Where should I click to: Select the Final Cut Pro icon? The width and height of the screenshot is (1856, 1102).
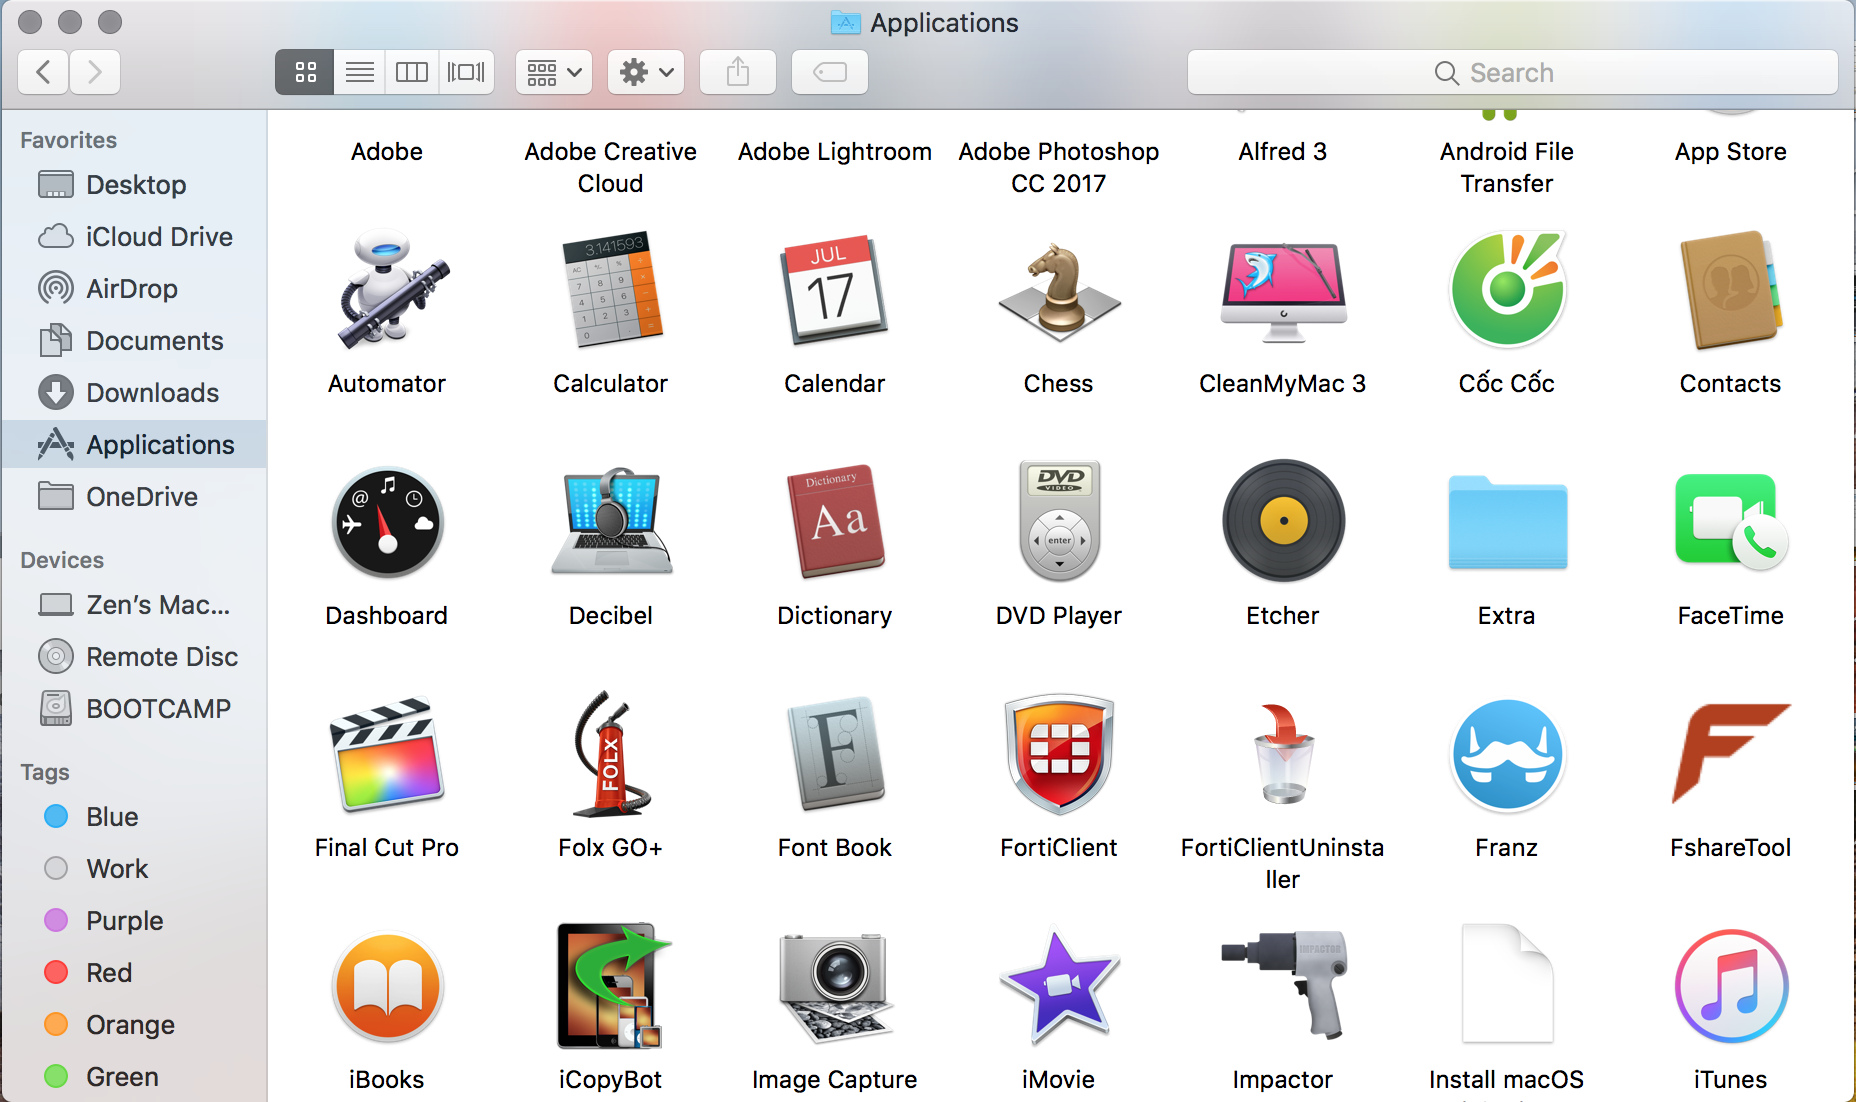coord(387,755)
